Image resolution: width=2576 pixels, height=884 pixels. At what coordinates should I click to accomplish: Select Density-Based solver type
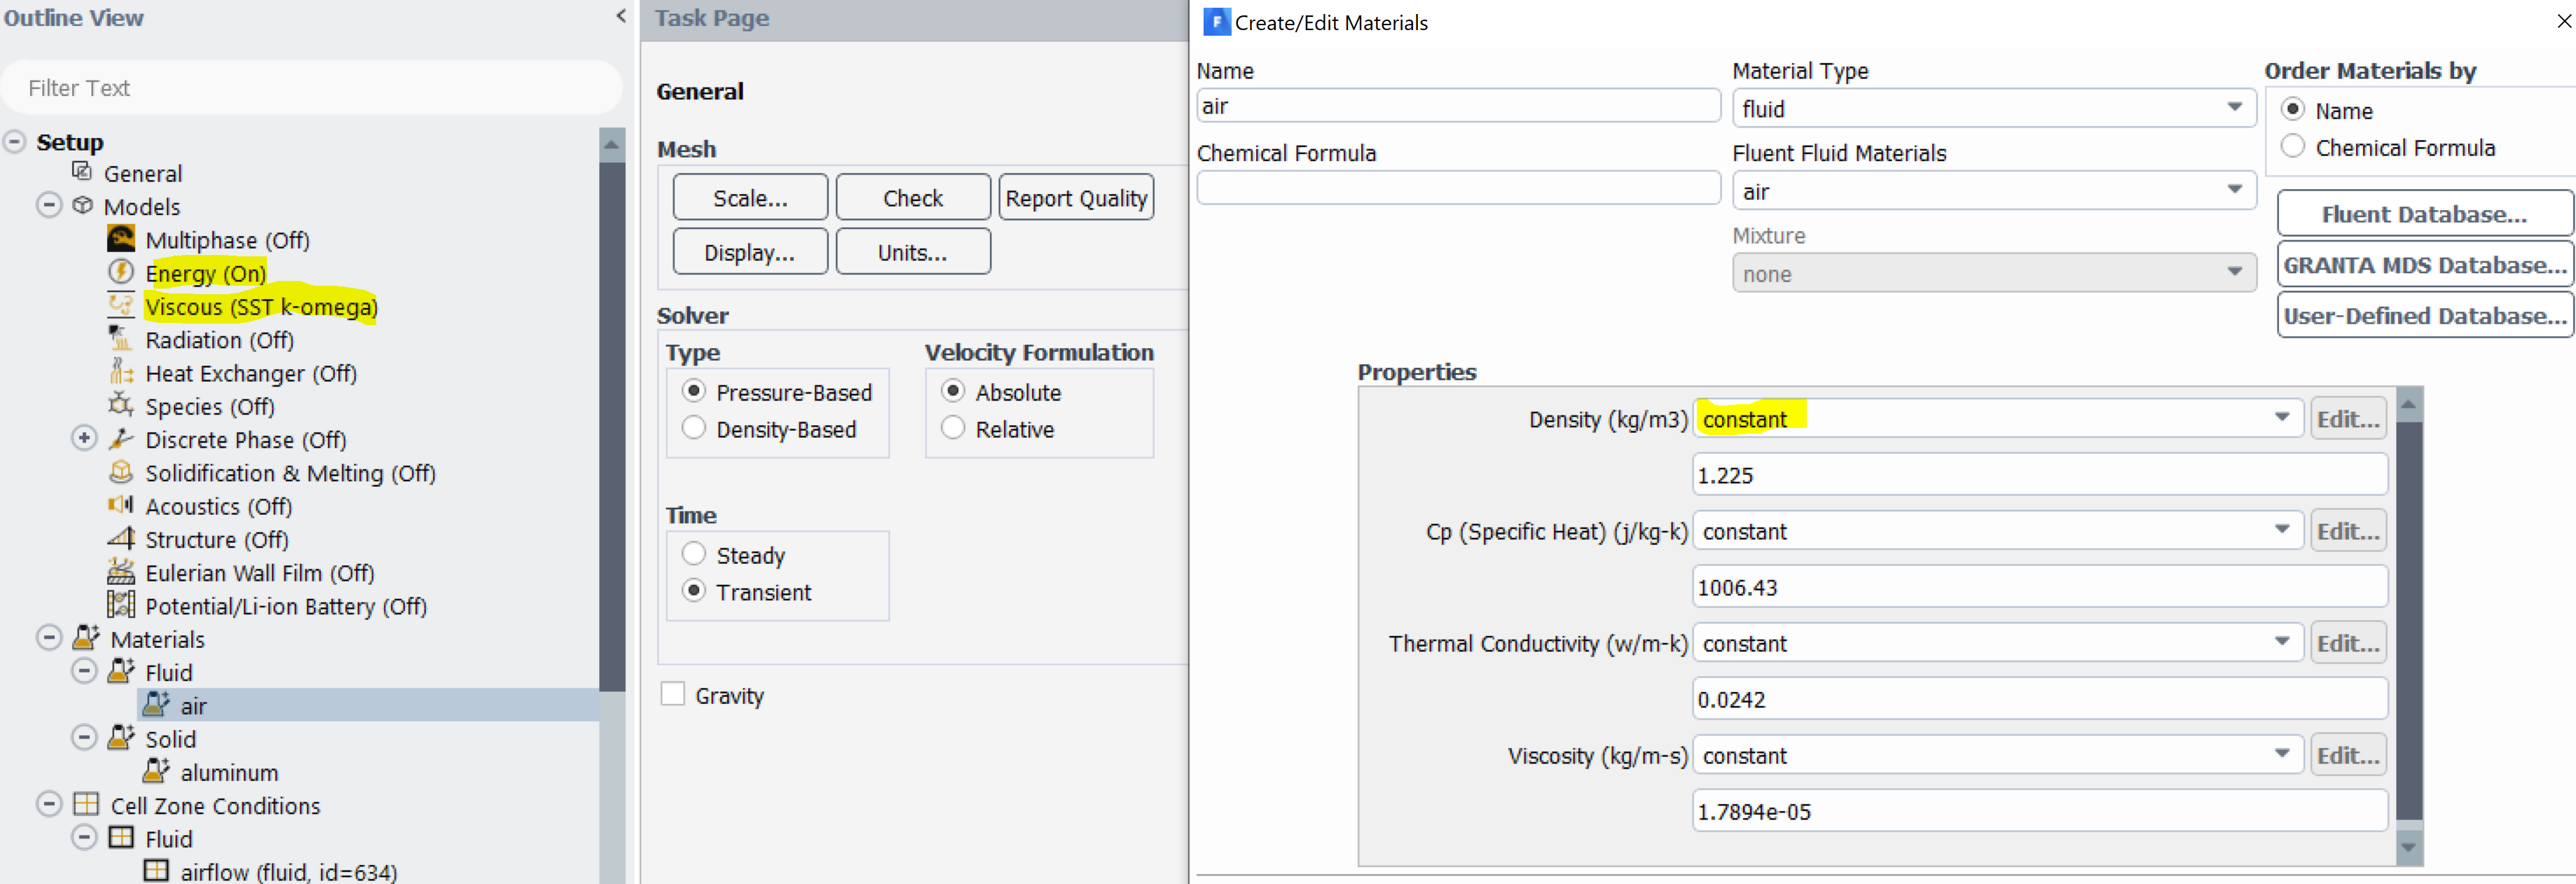(x=693, y=428)
